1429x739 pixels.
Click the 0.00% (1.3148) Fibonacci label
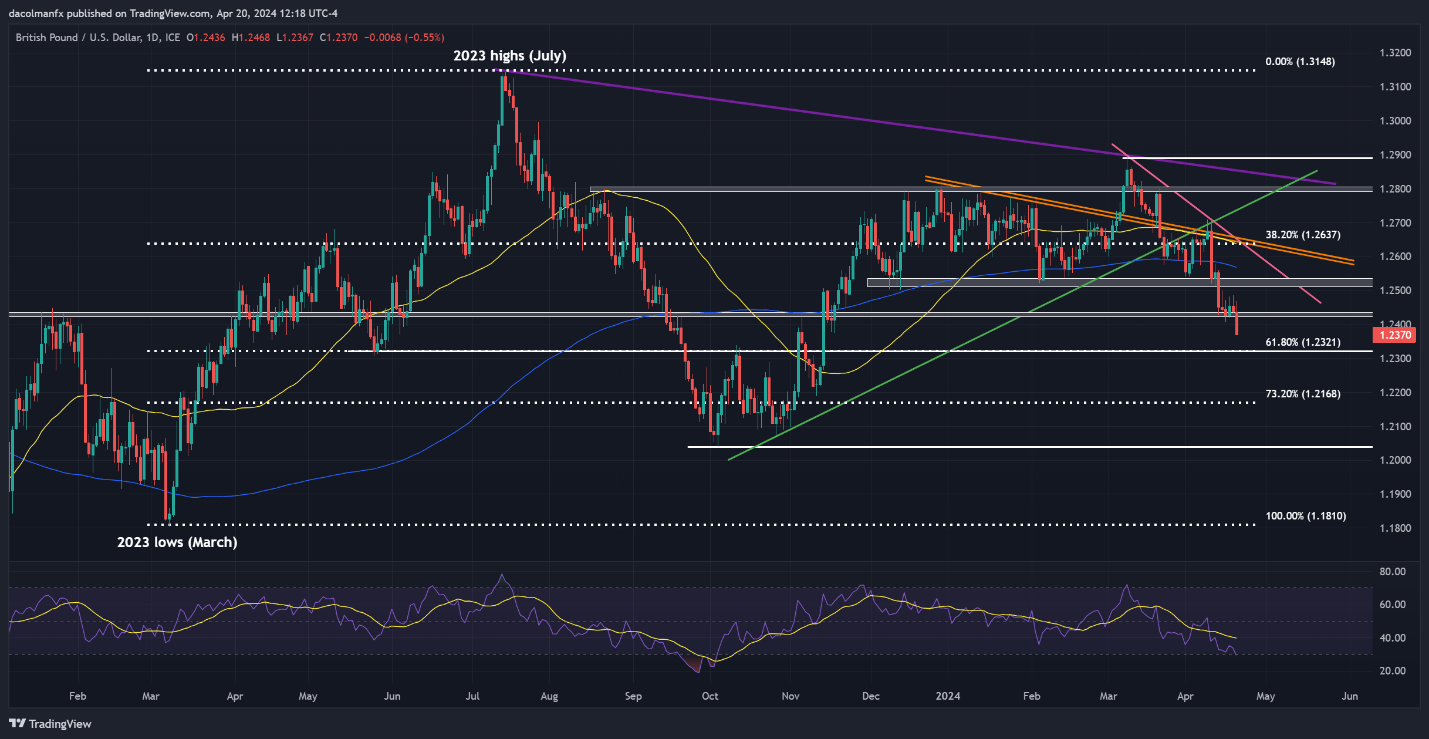[1300, 61]
